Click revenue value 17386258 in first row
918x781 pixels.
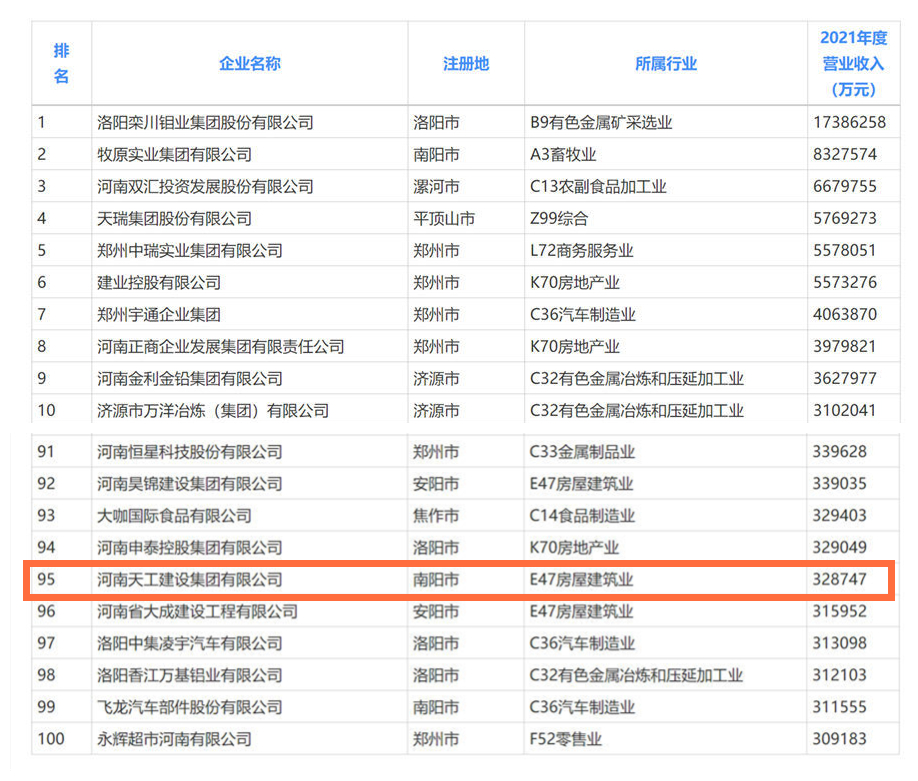pyautogui.click(x=849, y=122)
